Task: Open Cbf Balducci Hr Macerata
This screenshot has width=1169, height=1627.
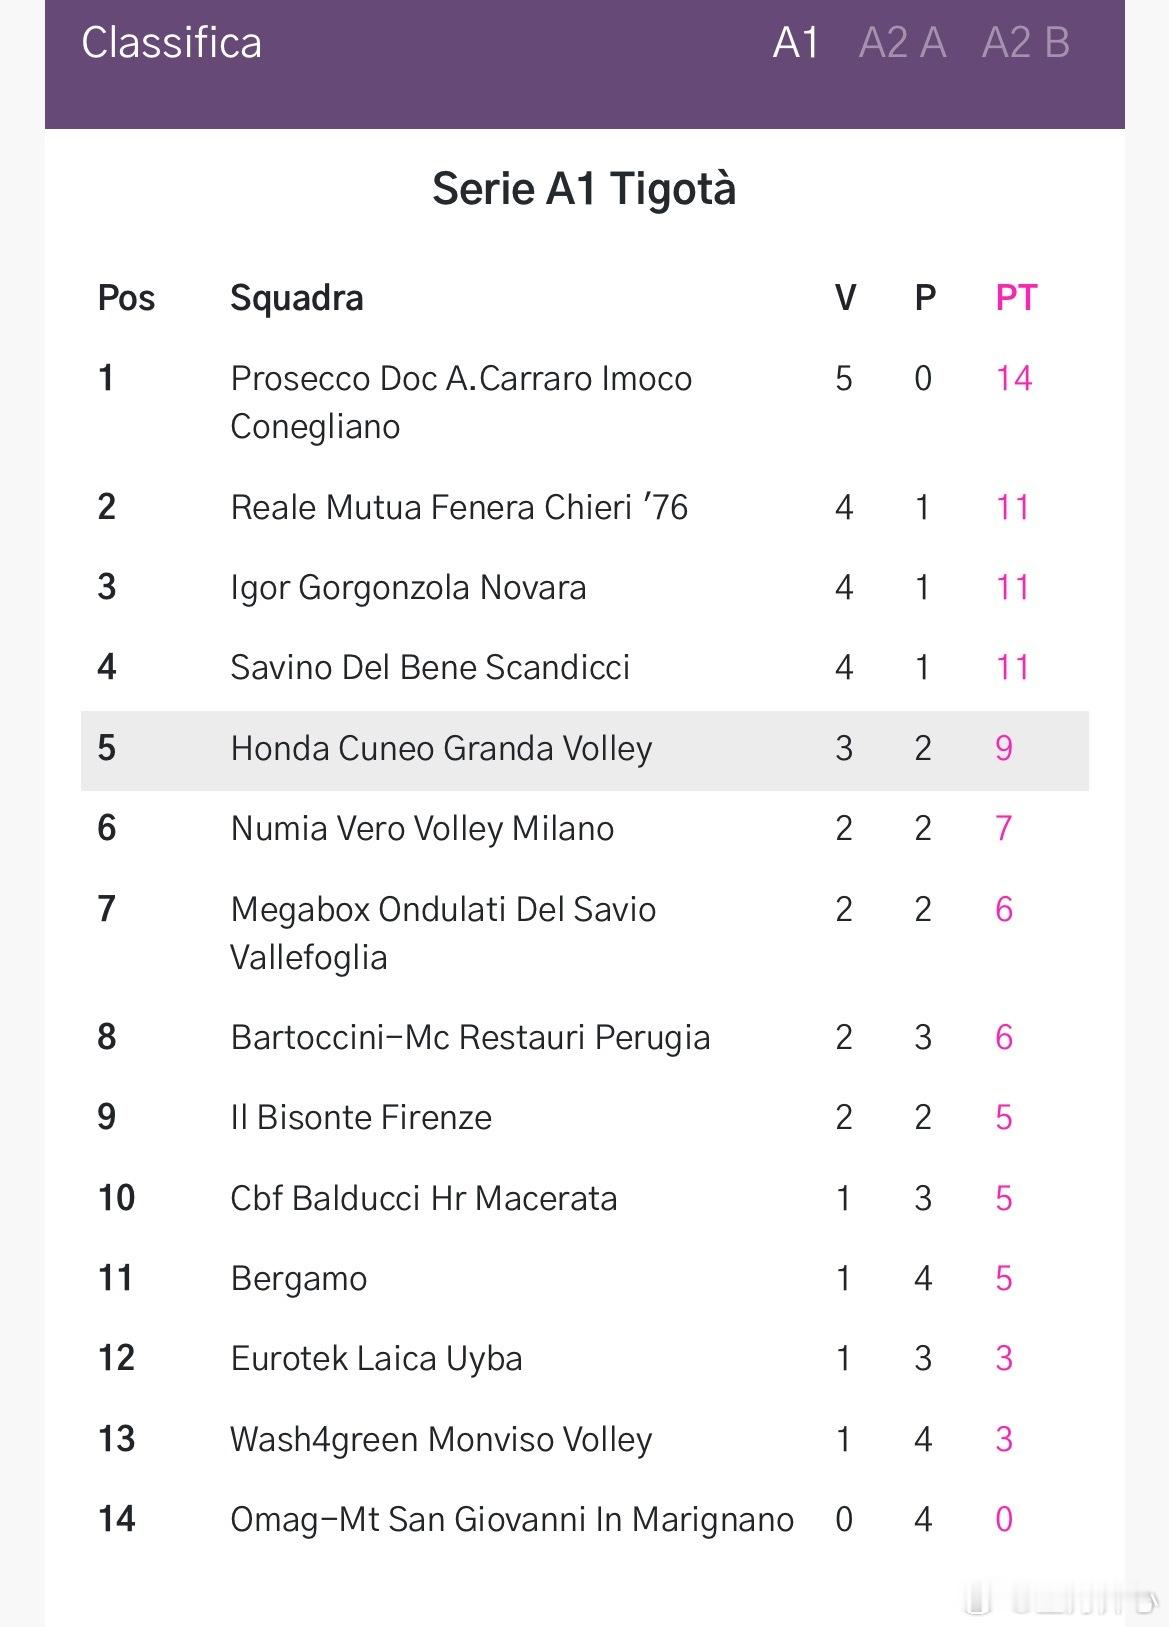Action: coord(423,1198)
